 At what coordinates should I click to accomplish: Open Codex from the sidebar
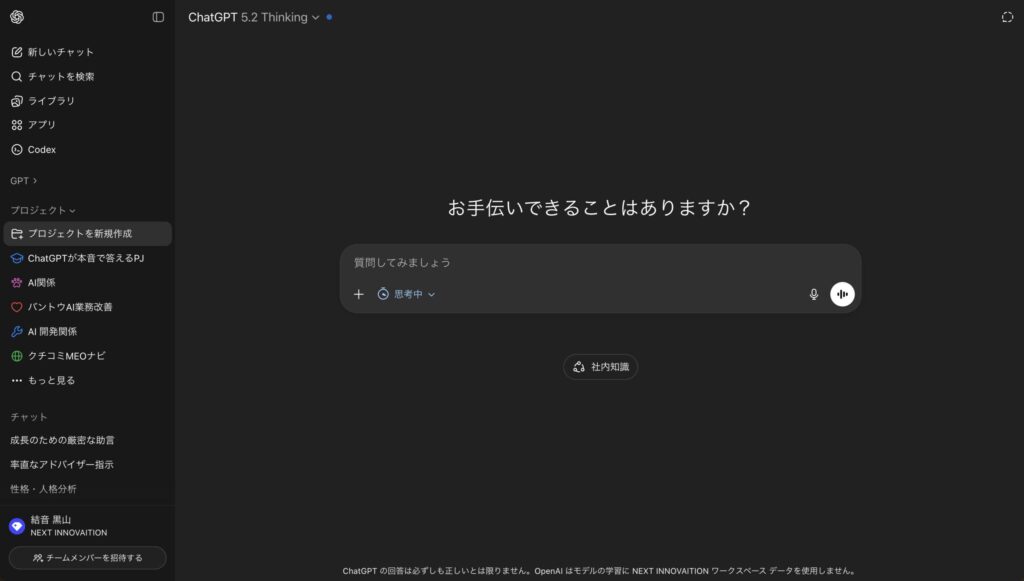tap(41, 150)
